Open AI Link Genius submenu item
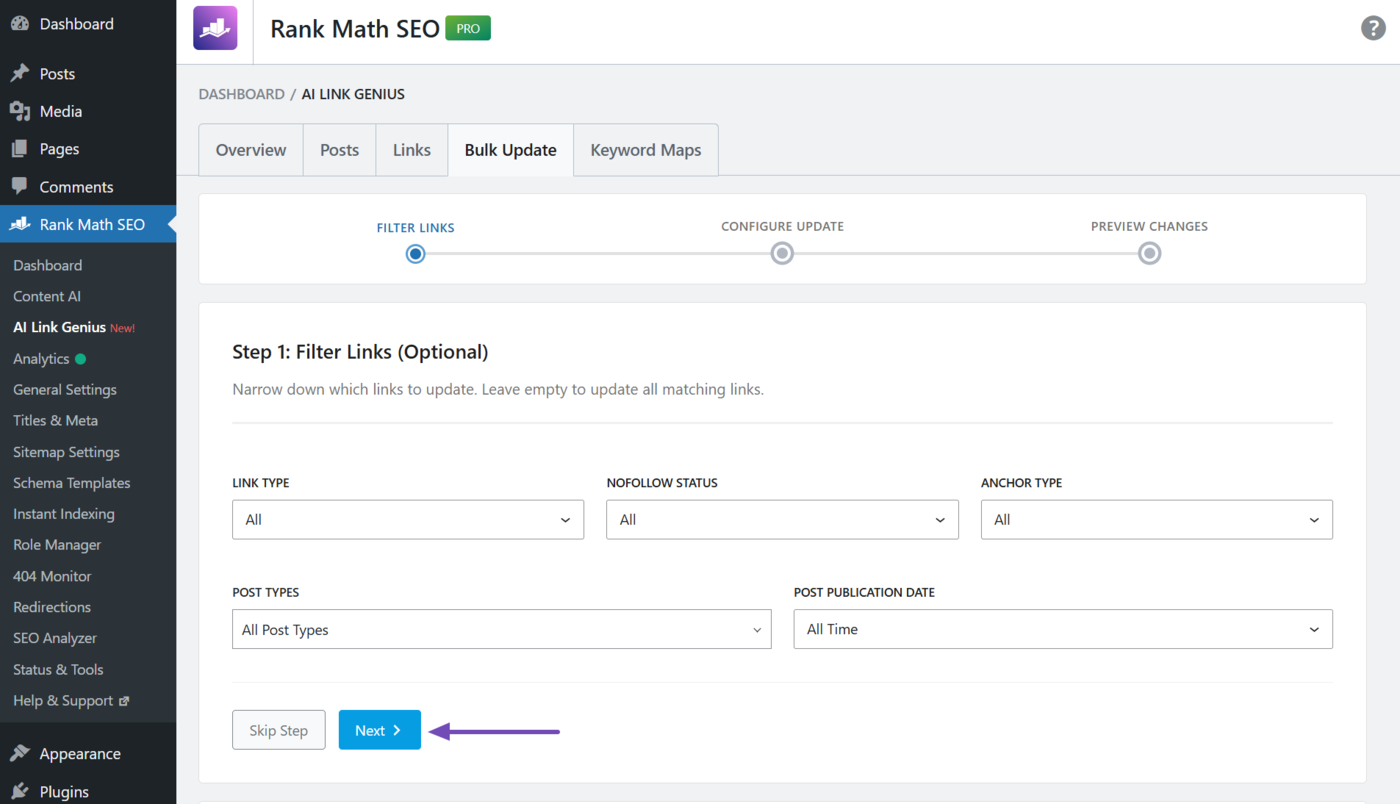The width and height of the screenshot is (1400, 804). (x=59, y=327)
